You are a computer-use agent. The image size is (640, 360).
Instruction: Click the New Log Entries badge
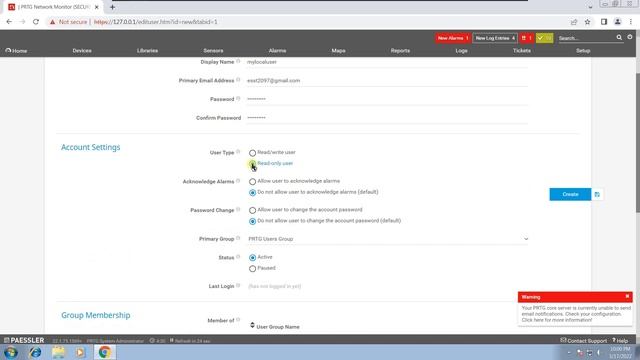495,38
